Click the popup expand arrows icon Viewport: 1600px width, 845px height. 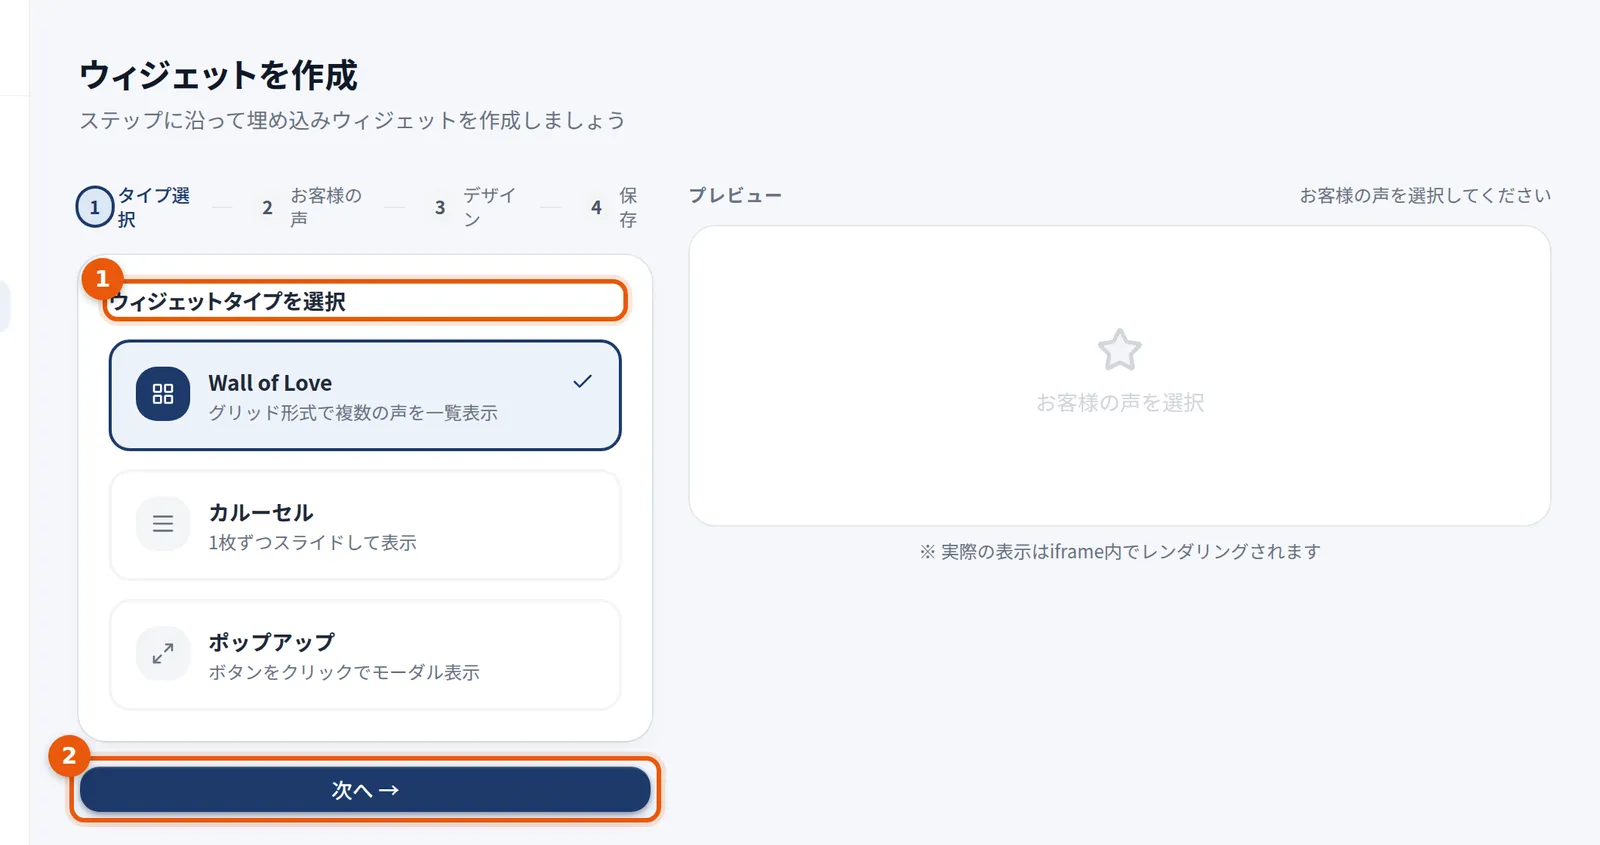click(163, 653)
